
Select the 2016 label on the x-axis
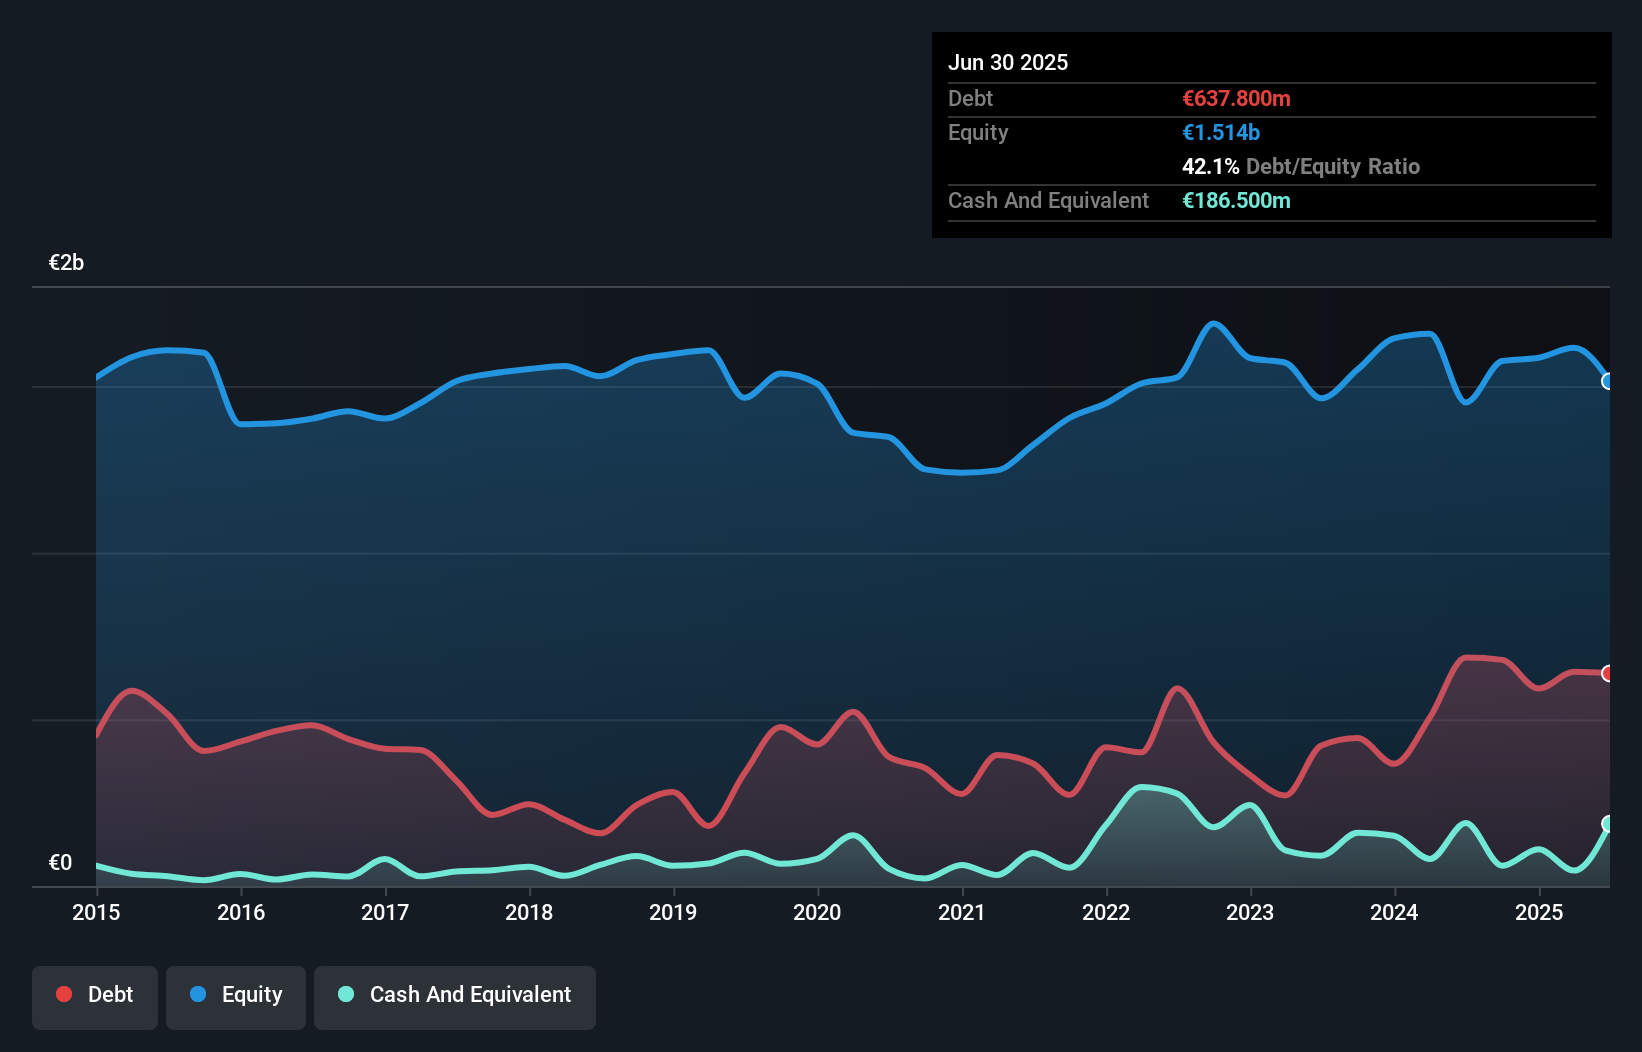(241, 912)
